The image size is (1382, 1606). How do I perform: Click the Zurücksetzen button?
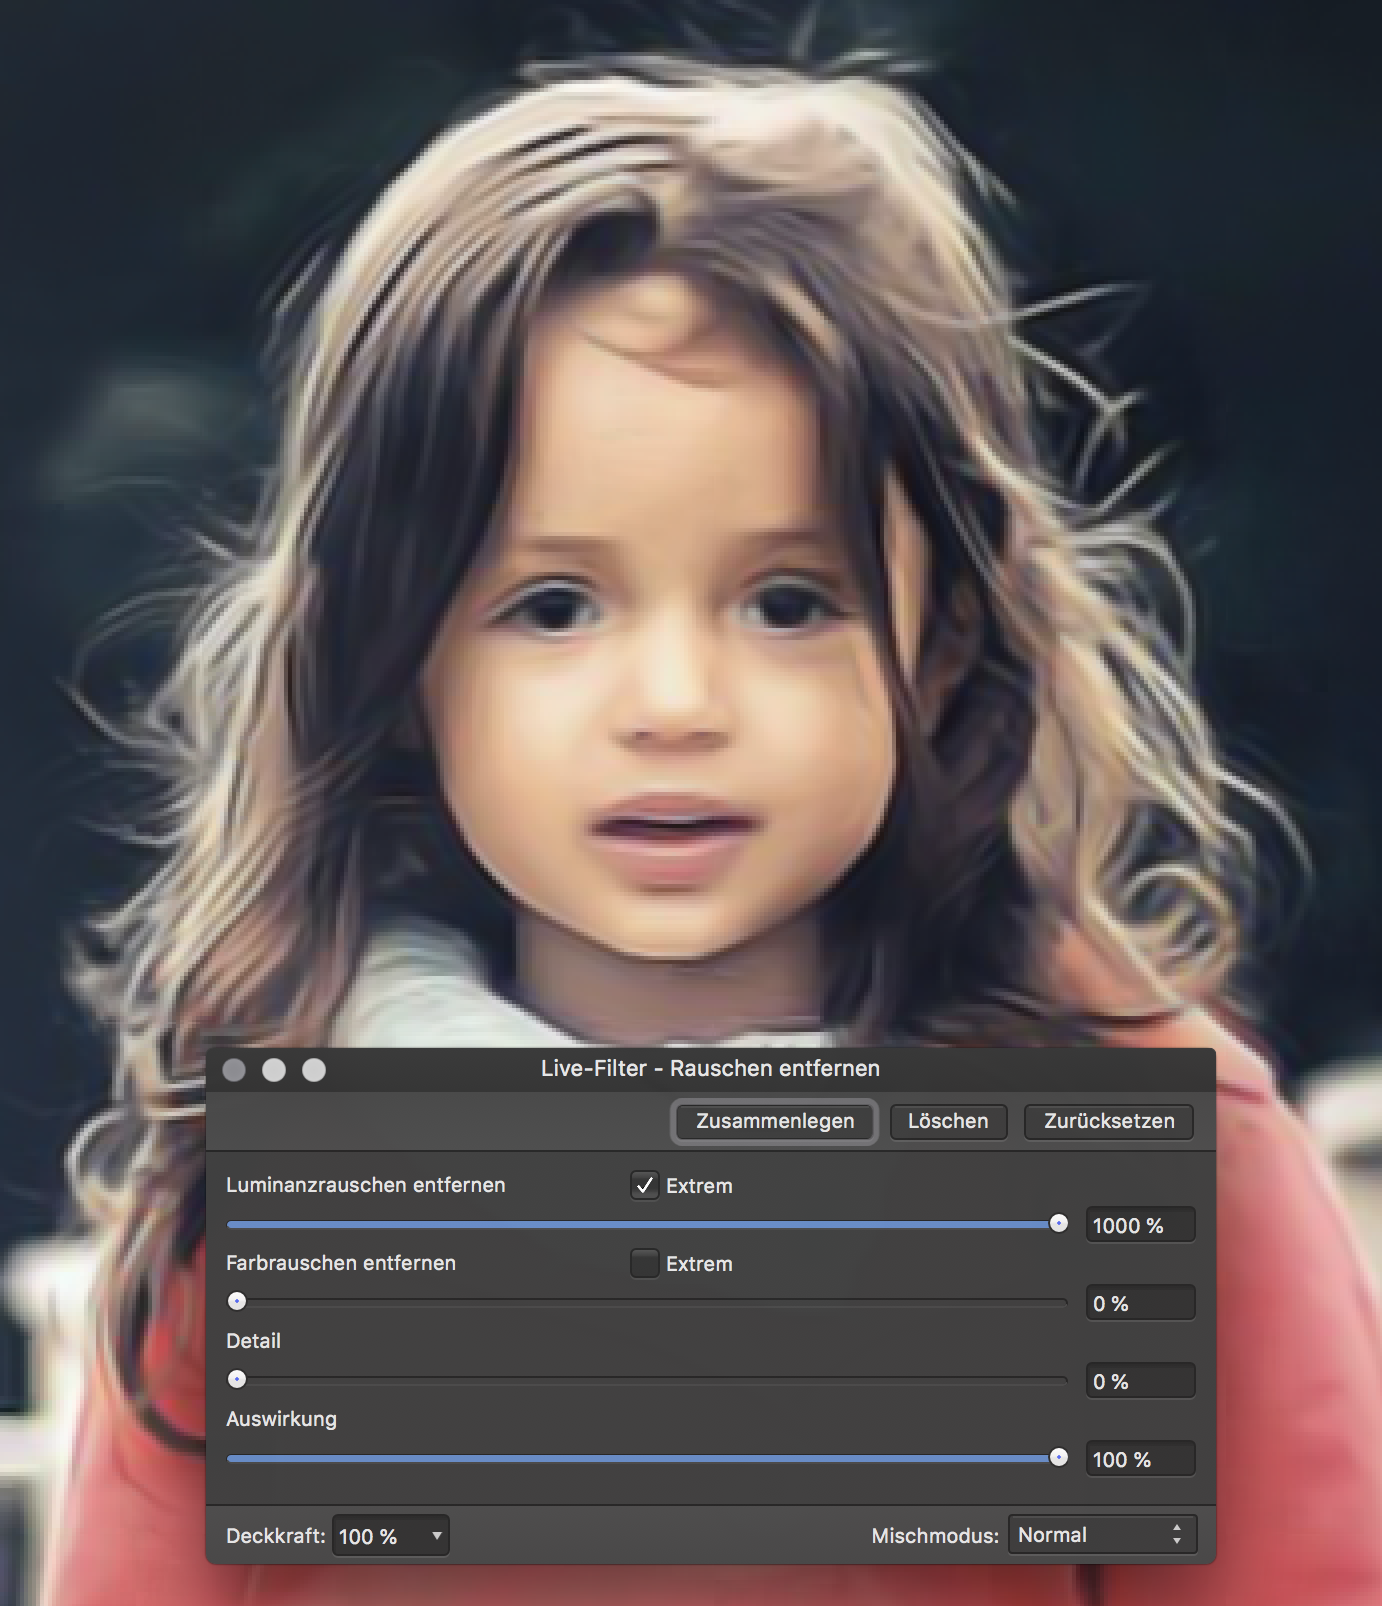tap(1109, 1121)
